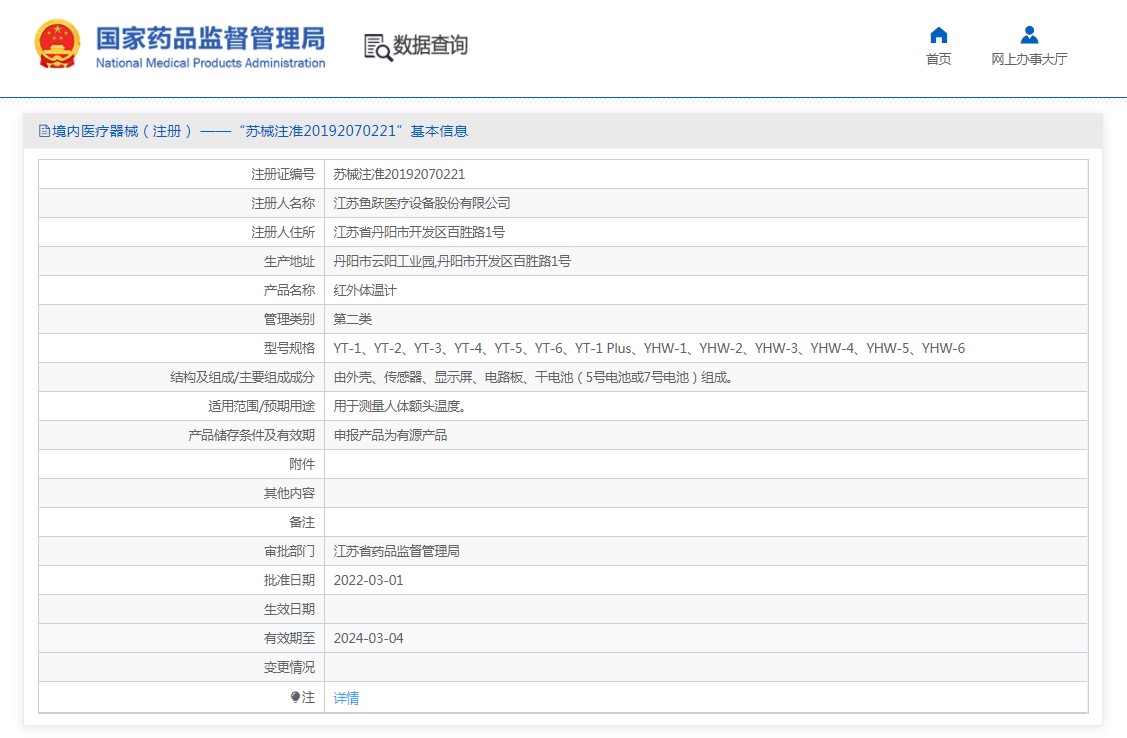Click the user icon for 网上办事大厅
The height and width of the screenshot is (738, 1127).
pos(1029,35)
